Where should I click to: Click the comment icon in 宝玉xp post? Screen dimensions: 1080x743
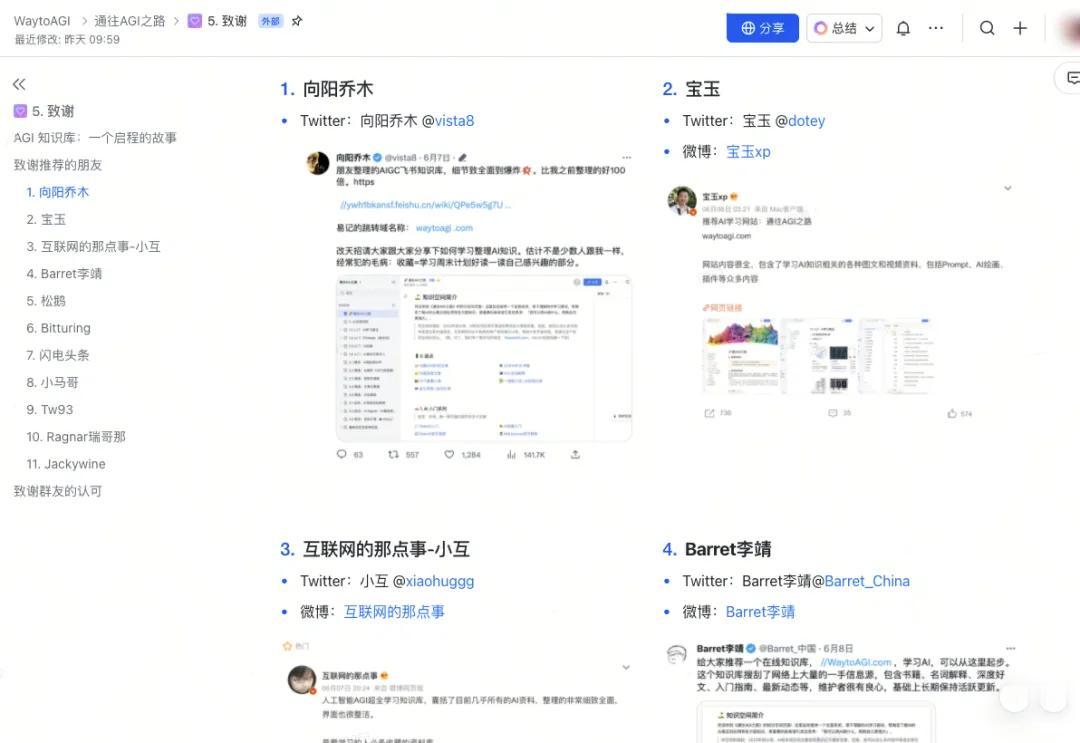[833, 413]
